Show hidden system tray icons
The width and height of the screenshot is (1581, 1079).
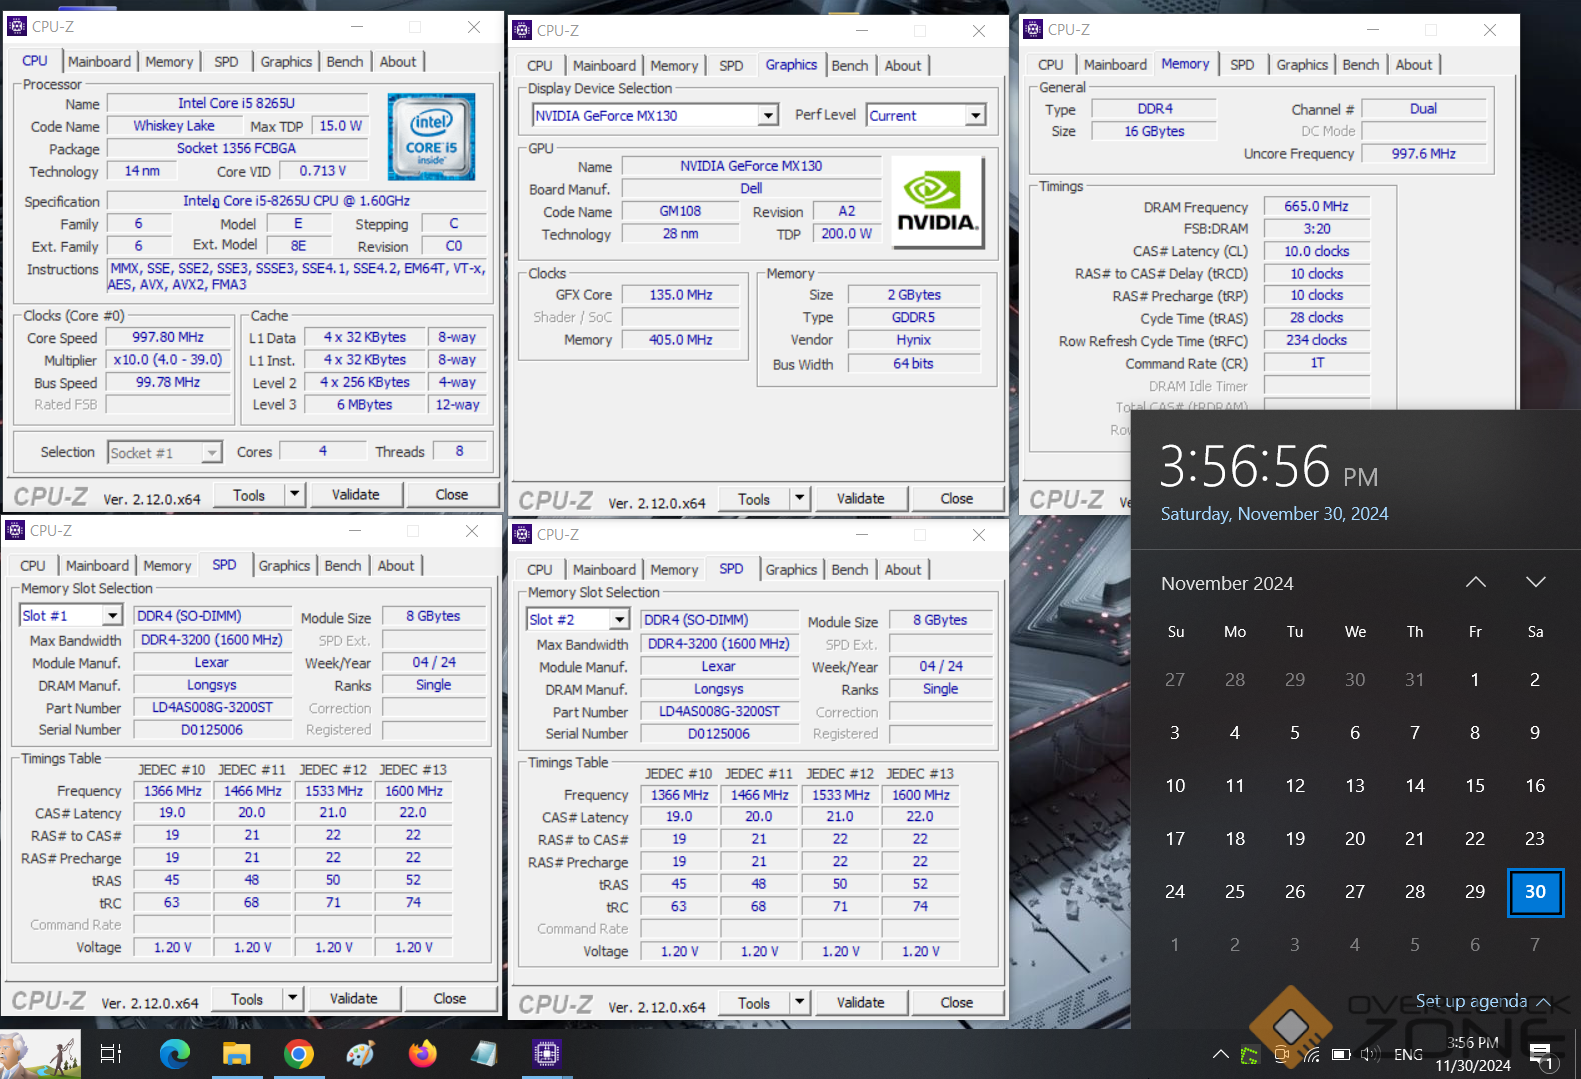pyautogui.click(x=1220, y=1054)
